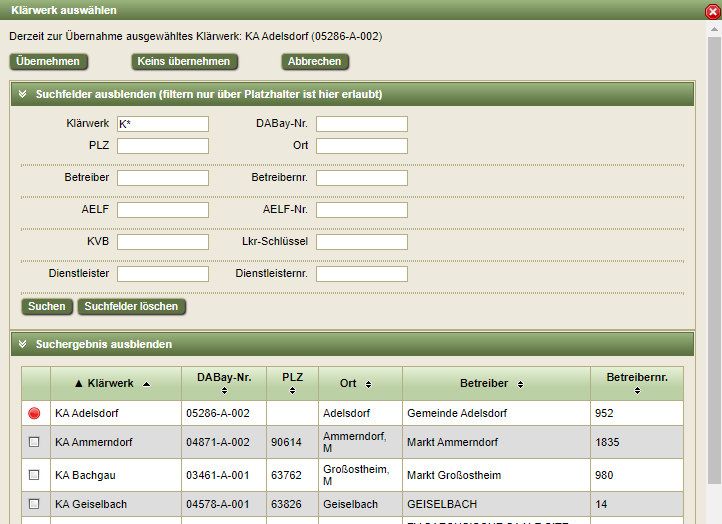The image size is (722, 524).
Task: Close the Klärwerk auswählen dialog
Action: [x=712, y=11]
